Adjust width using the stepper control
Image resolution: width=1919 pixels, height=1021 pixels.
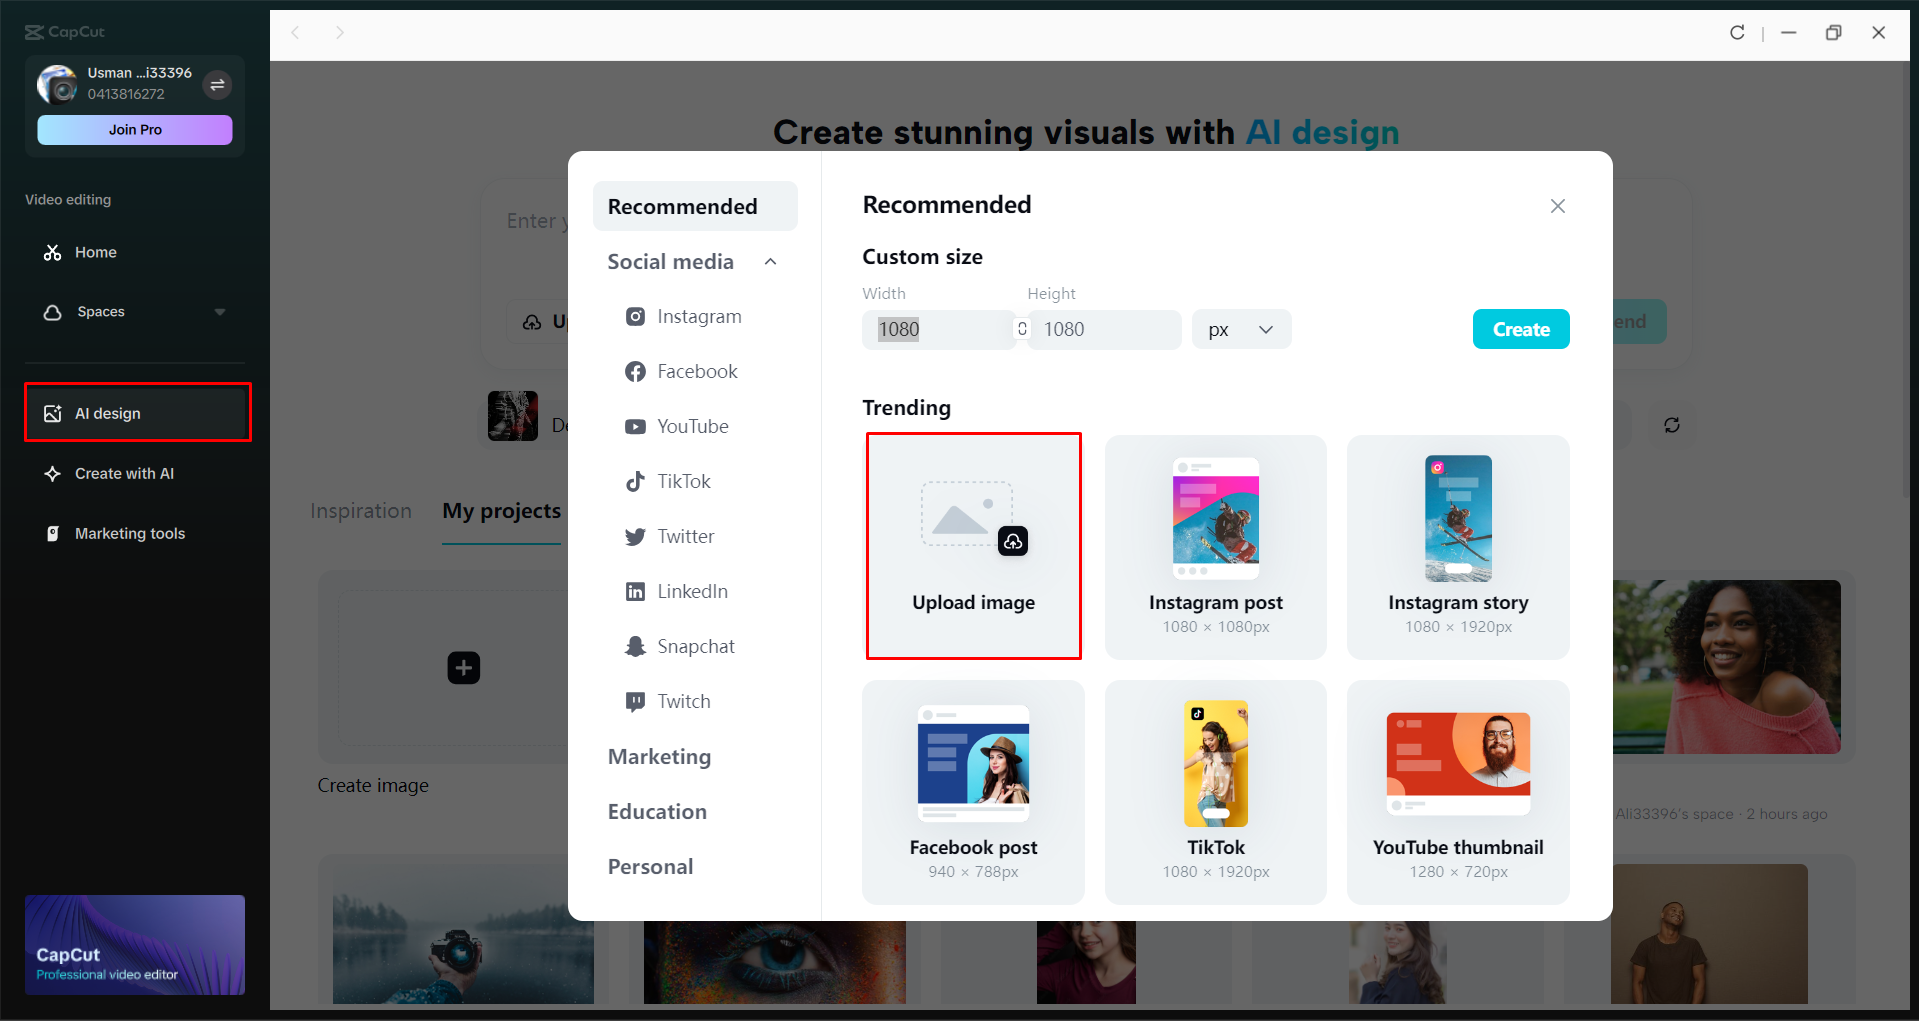(1022, 329)
